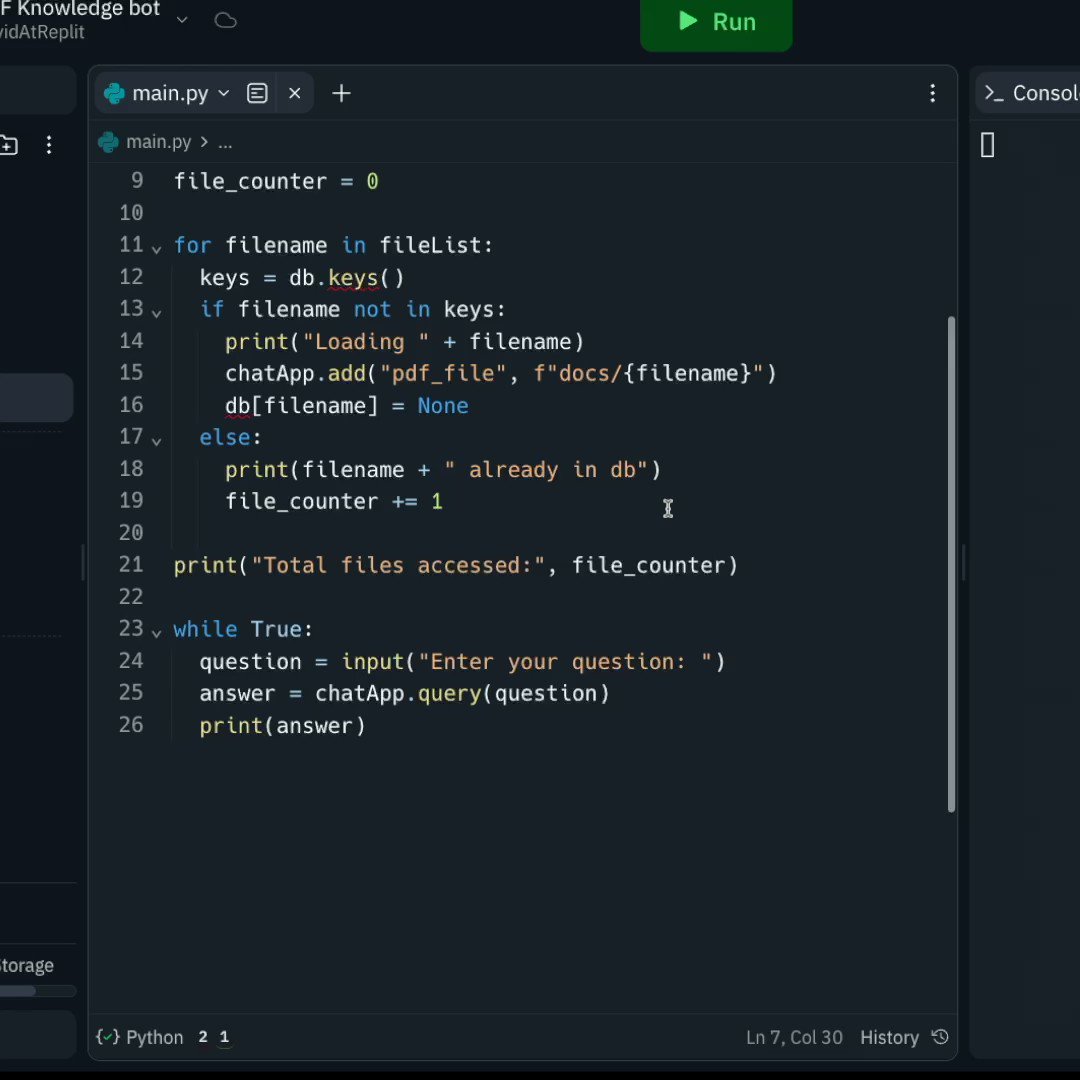The image size is (1080, 1080).
Task: Run the Repl with the green Run button
Action: (716, 22)
